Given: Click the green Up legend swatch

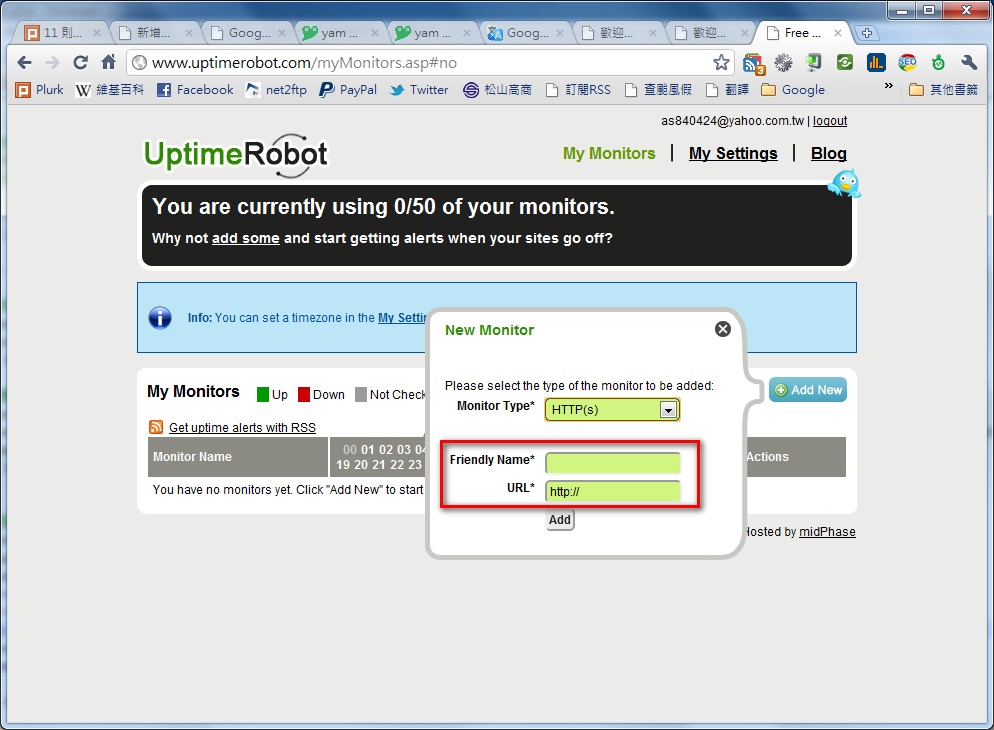Looking at the screenshot, I should coord(262,395).
